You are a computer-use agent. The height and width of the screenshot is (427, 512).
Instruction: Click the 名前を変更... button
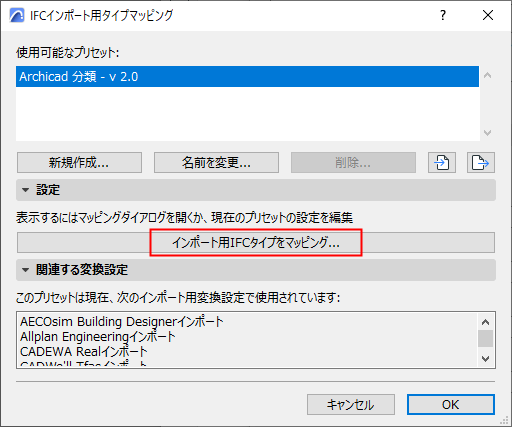pyautogui.click(x=216, y=163)
